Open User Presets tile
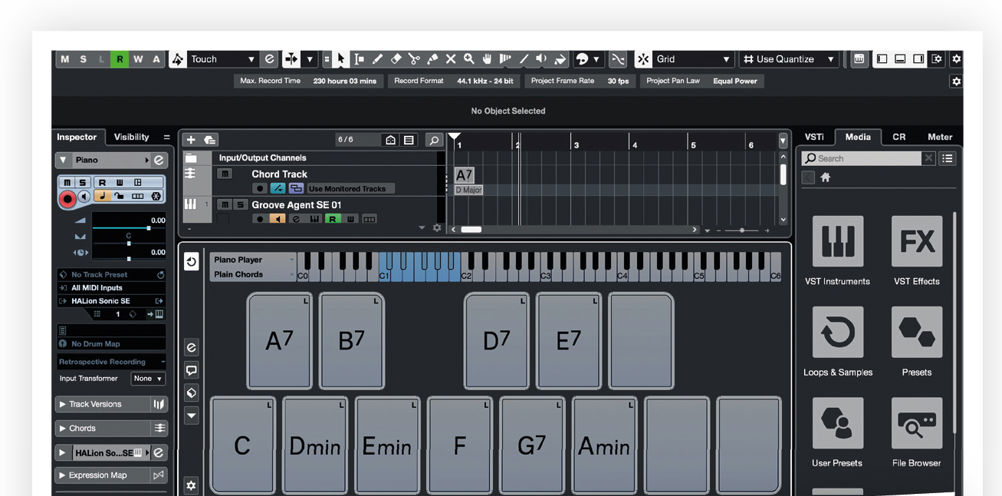The width and height of the screenshot is (1002, 496). tap(837, 423)
